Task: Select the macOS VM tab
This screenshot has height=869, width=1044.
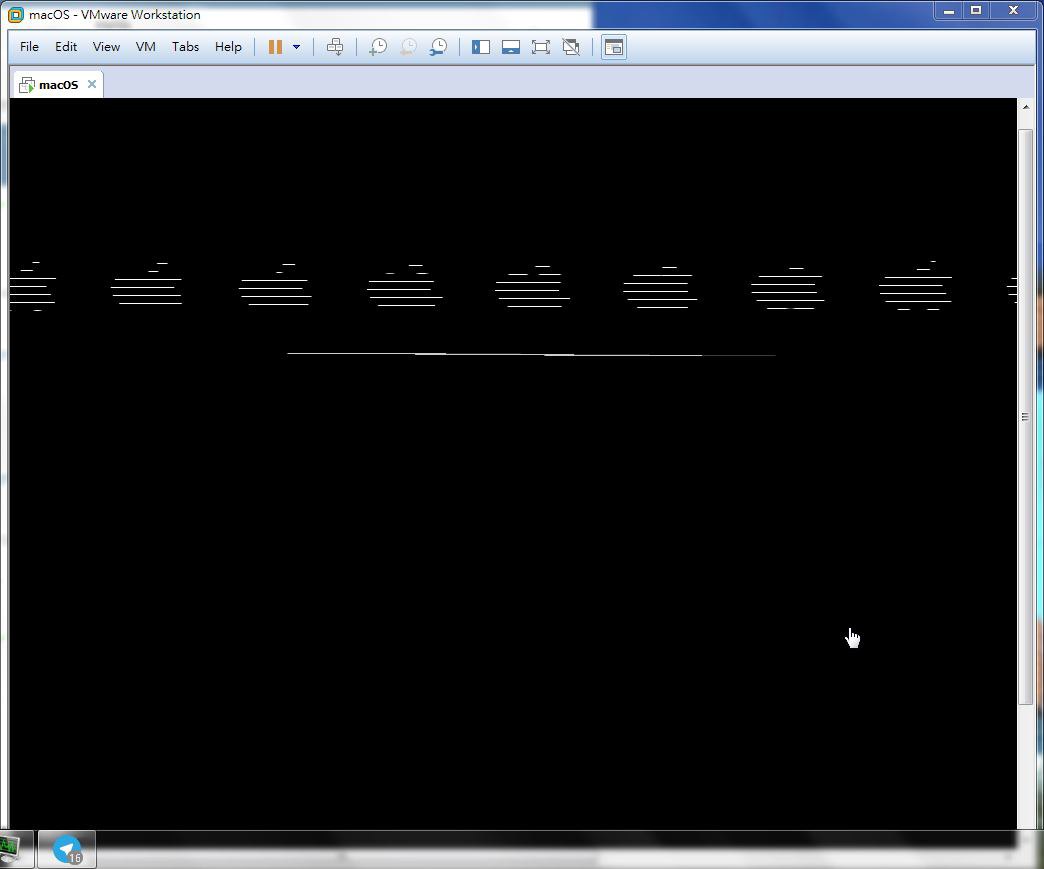Action: (57, 85)
